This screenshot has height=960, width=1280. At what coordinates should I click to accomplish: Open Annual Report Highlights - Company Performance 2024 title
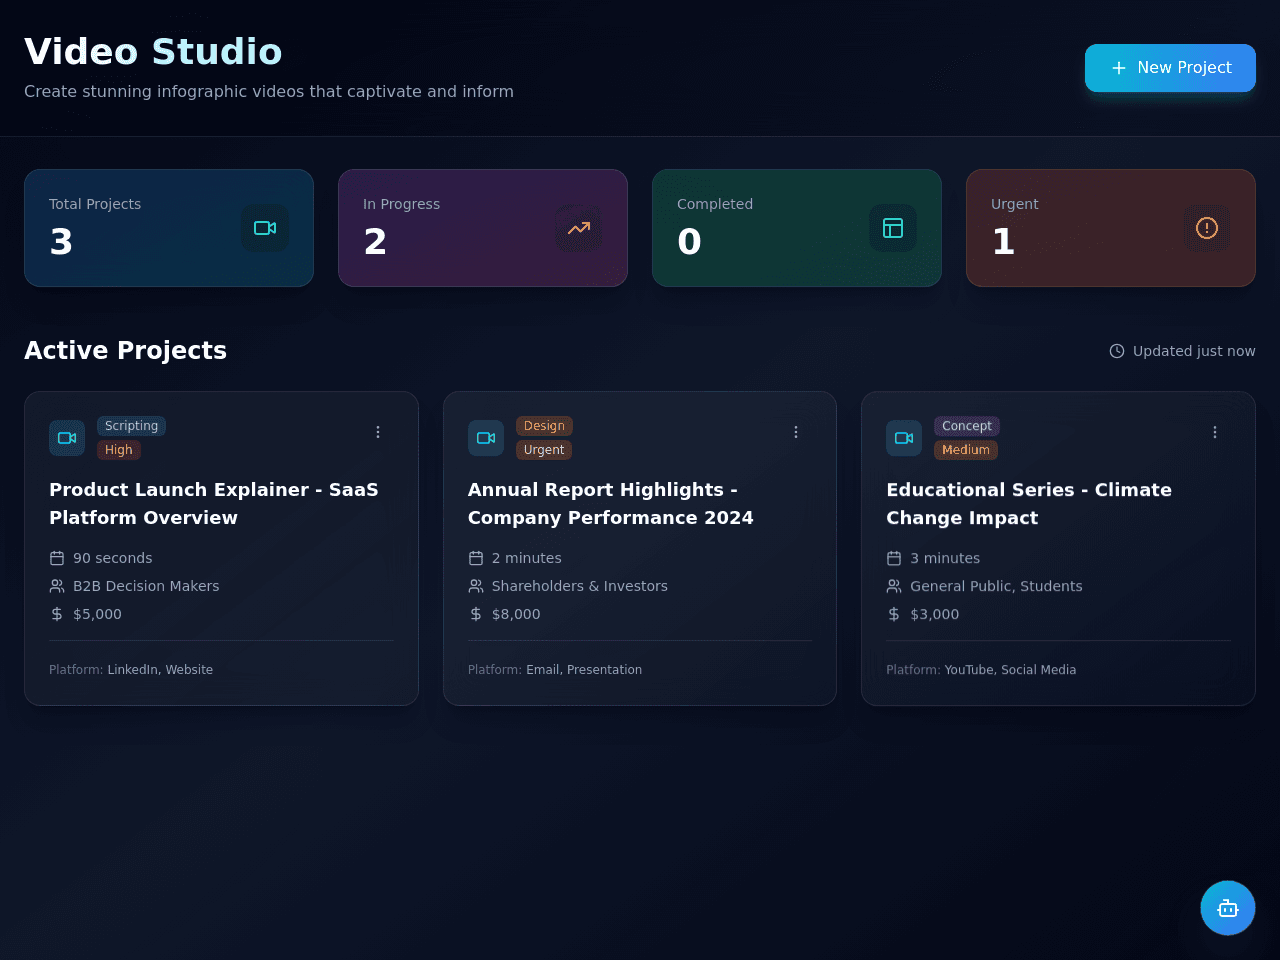(611, 504)
